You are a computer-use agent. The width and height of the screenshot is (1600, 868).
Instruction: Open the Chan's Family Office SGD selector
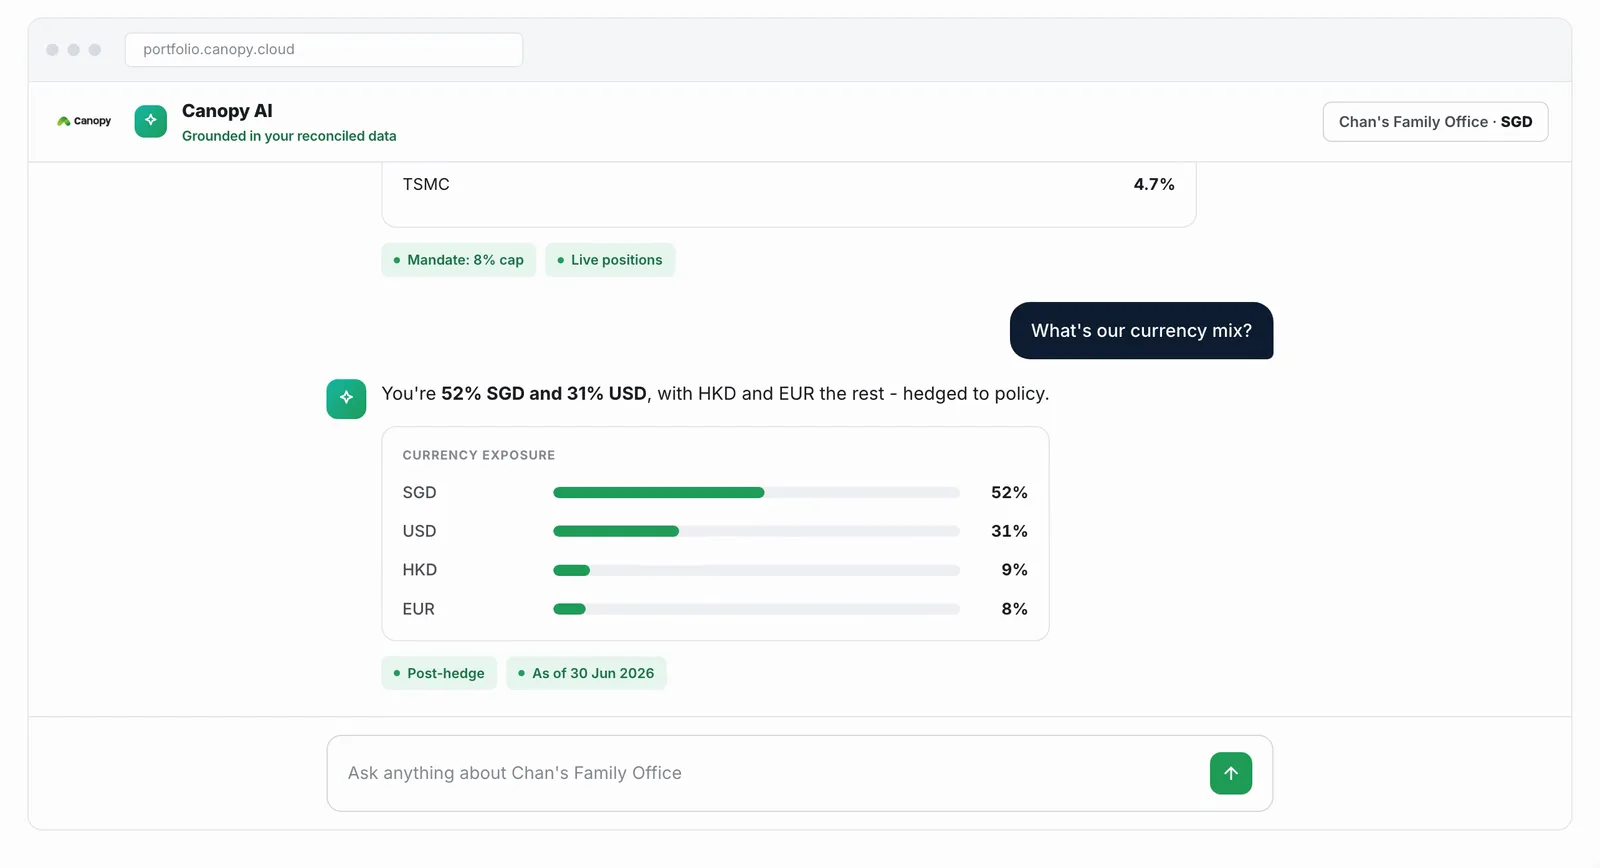pos(1435,122)
